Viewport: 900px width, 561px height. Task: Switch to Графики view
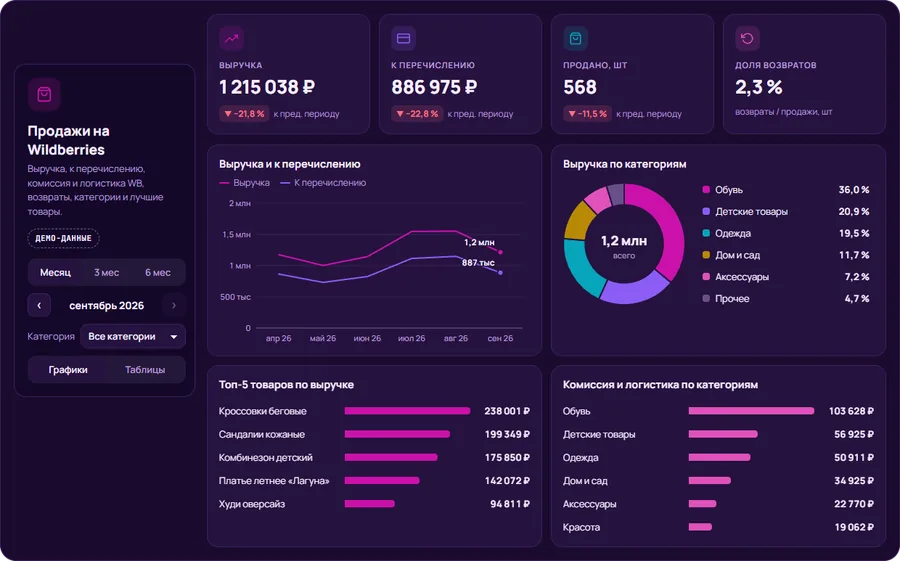pos(68,370)
